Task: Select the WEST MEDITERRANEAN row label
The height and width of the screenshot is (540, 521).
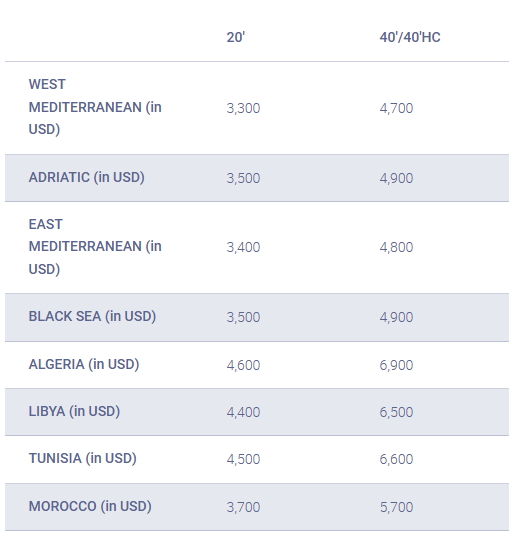Action: pyautogui.click(x=95, y=107)
